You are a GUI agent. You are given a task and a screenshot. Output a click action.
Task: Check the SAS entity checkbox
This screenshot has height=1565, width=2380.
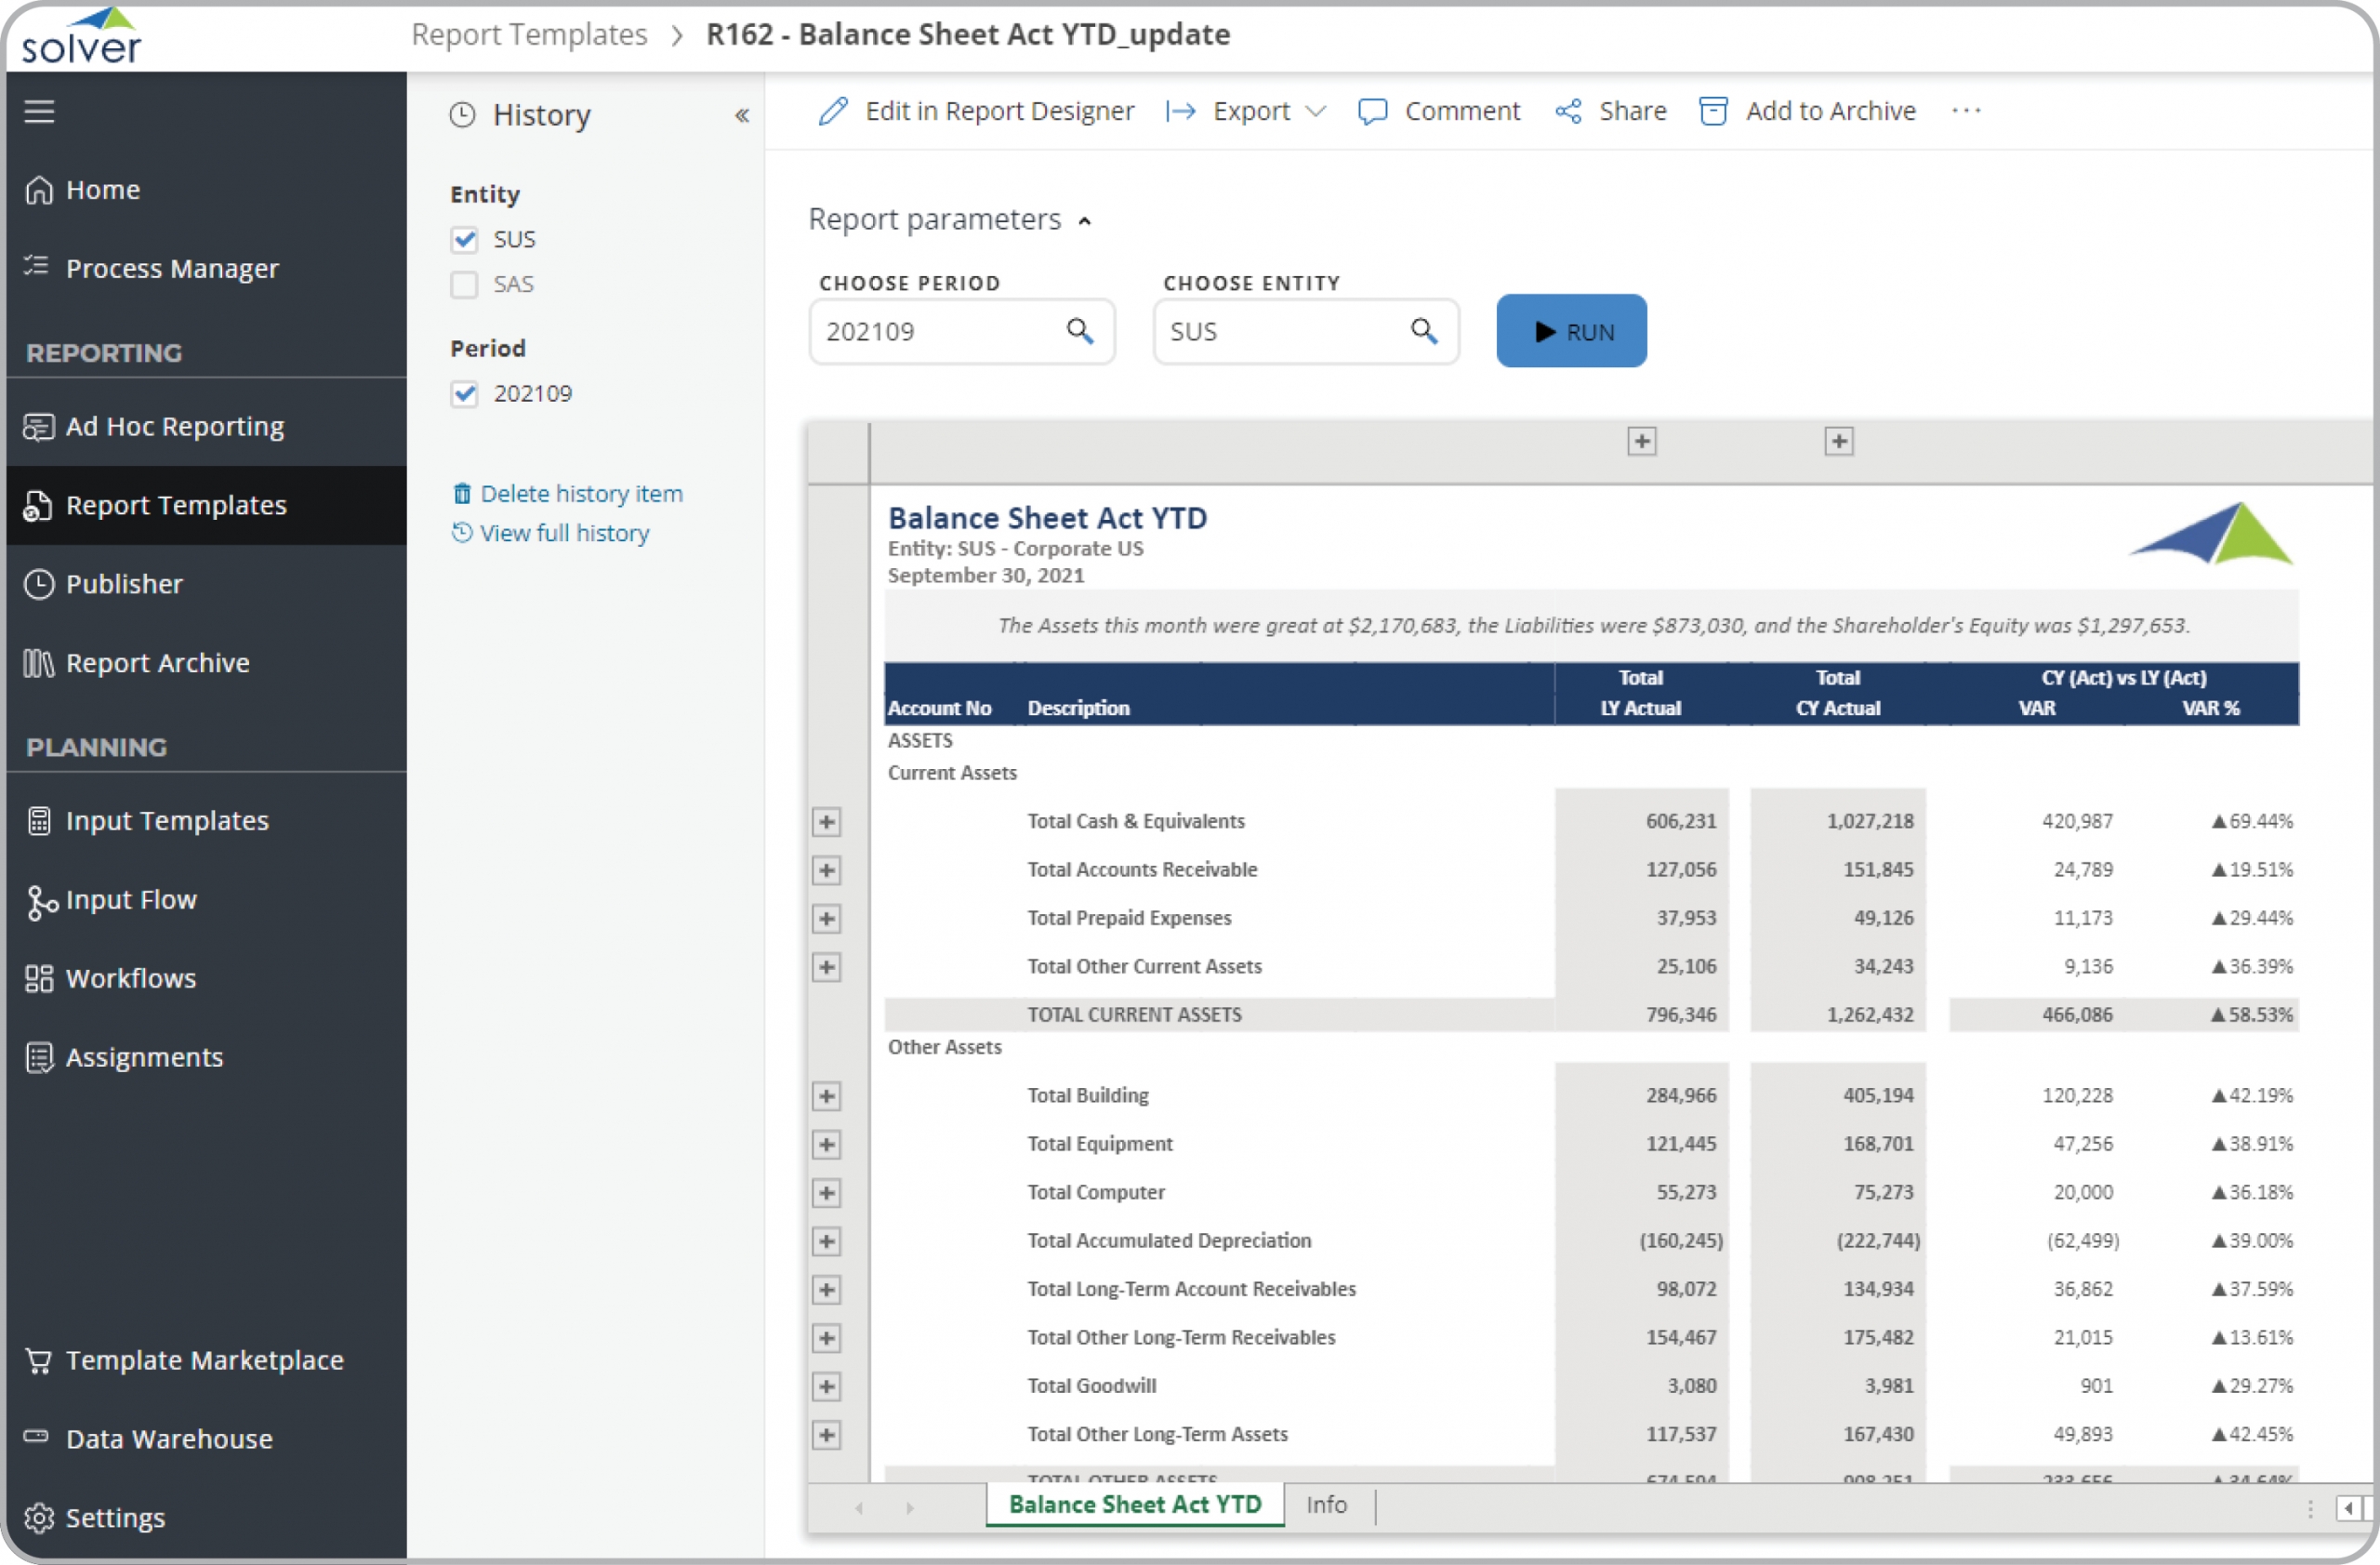click(x=464, y=285)
